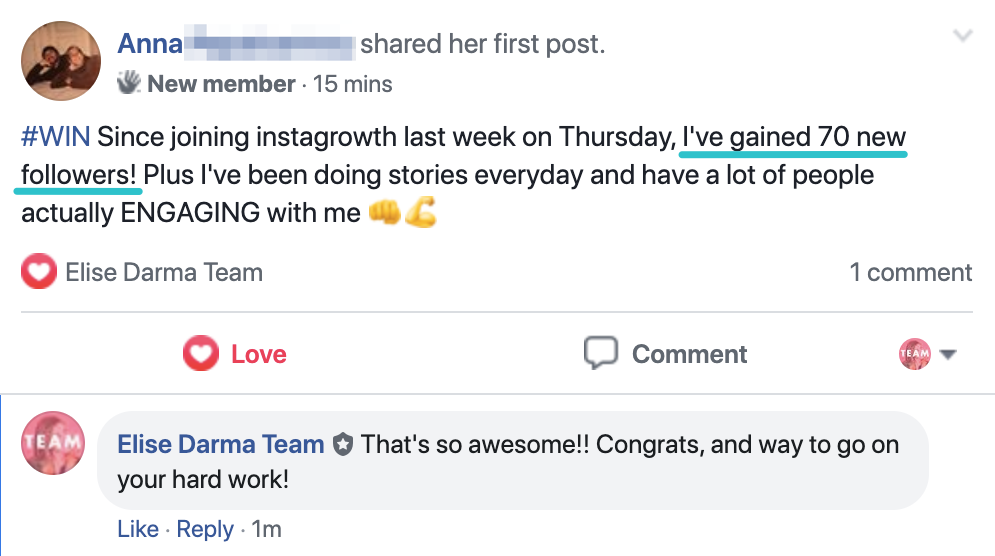Like the Elise Darma Team comment
Image resolution: width=995 pixels, height=556 pixels.
(x=137, y=529)
